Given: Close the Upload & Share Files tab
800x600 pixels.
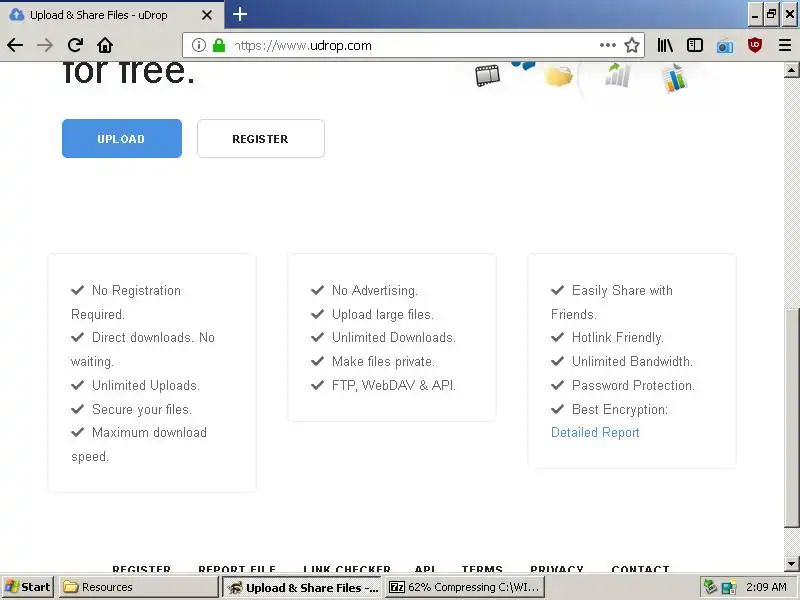Looking at the screenshot, I should click(x=207, y=15).
